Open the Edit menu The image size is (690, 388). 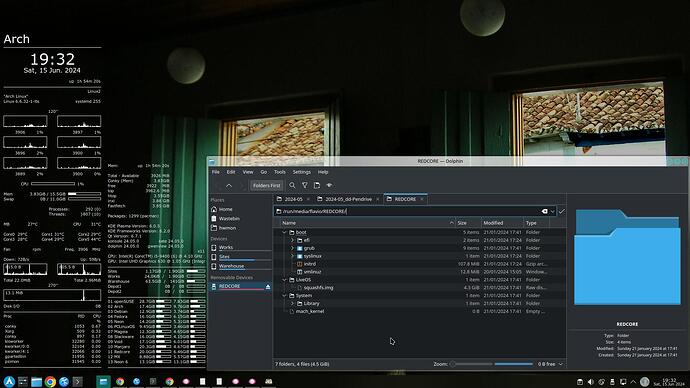pyautogui.click(x=231, y=172)
